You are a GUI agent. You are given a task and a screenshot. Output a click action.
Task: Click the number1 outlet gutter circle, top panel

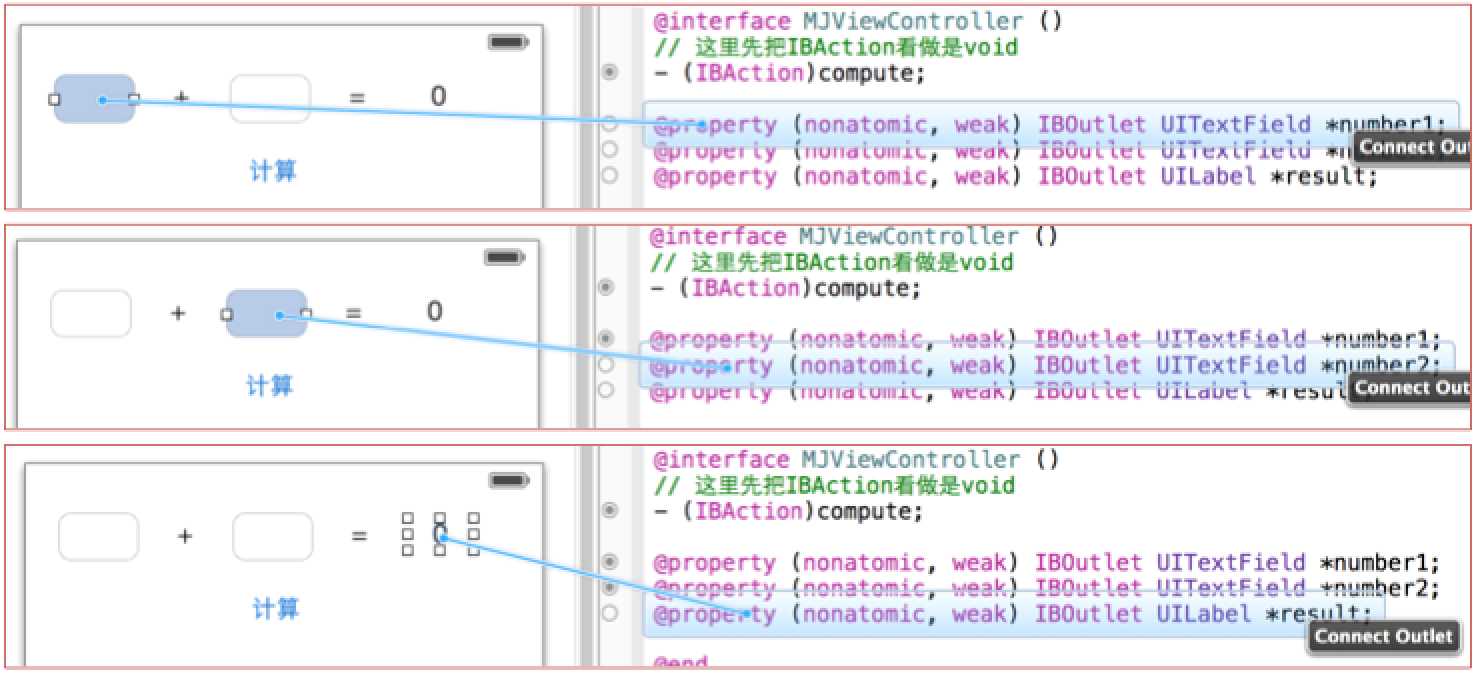click(611, 124)
